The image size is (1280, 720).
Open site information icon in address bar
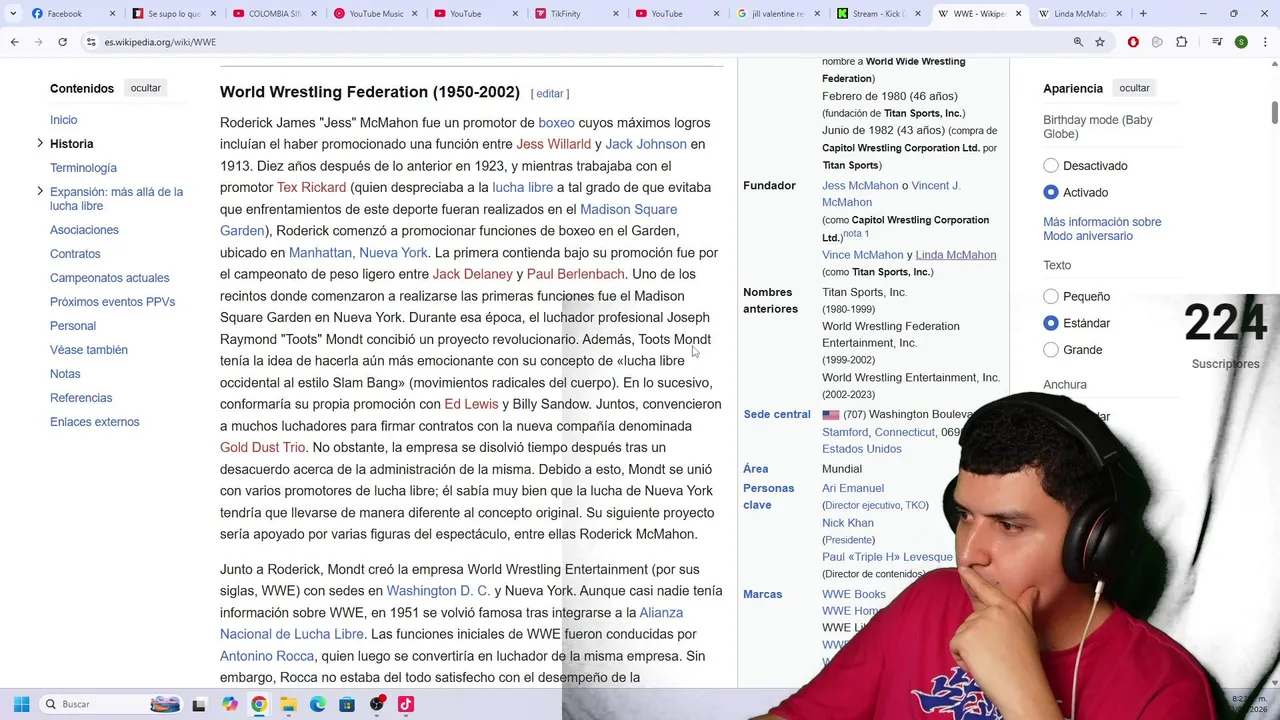coord(92,42)
